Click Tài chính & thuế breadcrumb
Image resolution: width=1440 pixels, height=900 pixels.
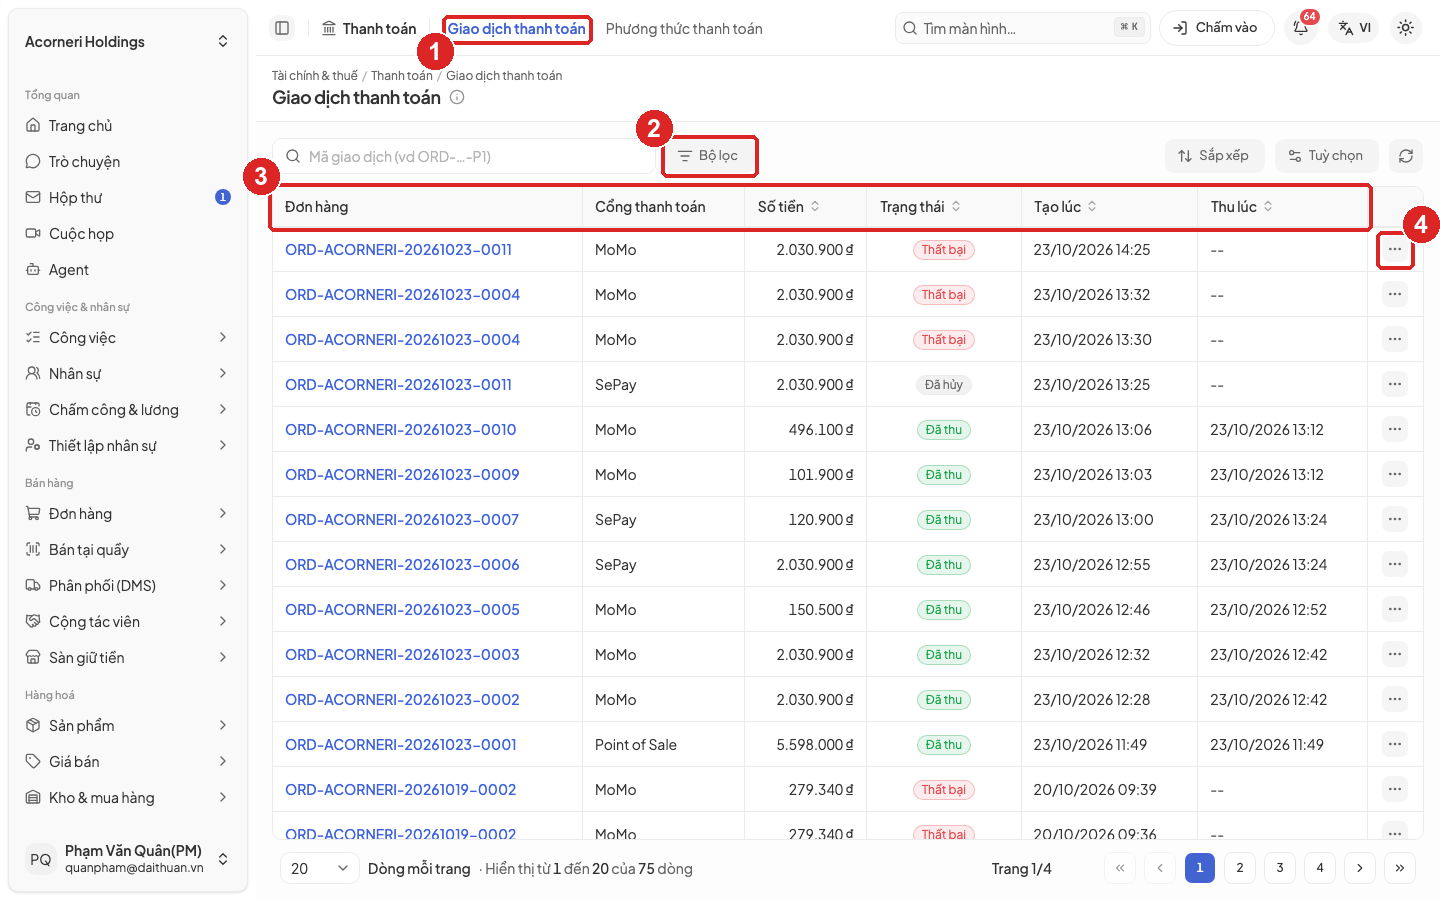tap(315, 76)
